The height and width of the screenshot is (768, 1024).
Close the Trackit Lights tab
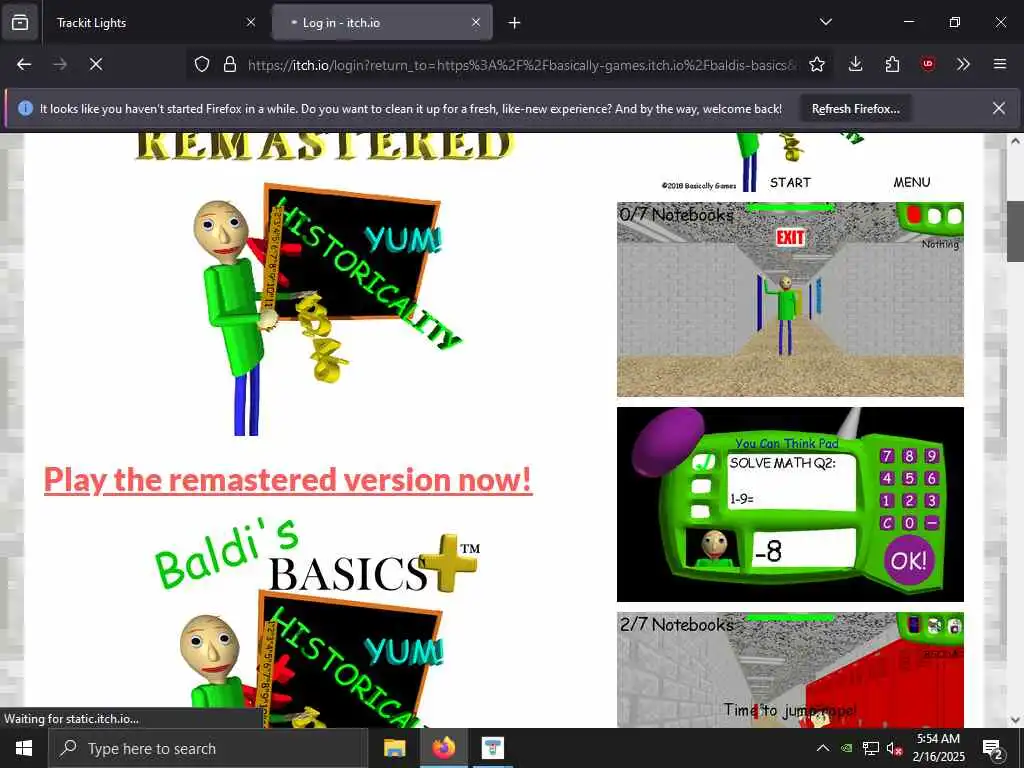click(x=251, y=23)
